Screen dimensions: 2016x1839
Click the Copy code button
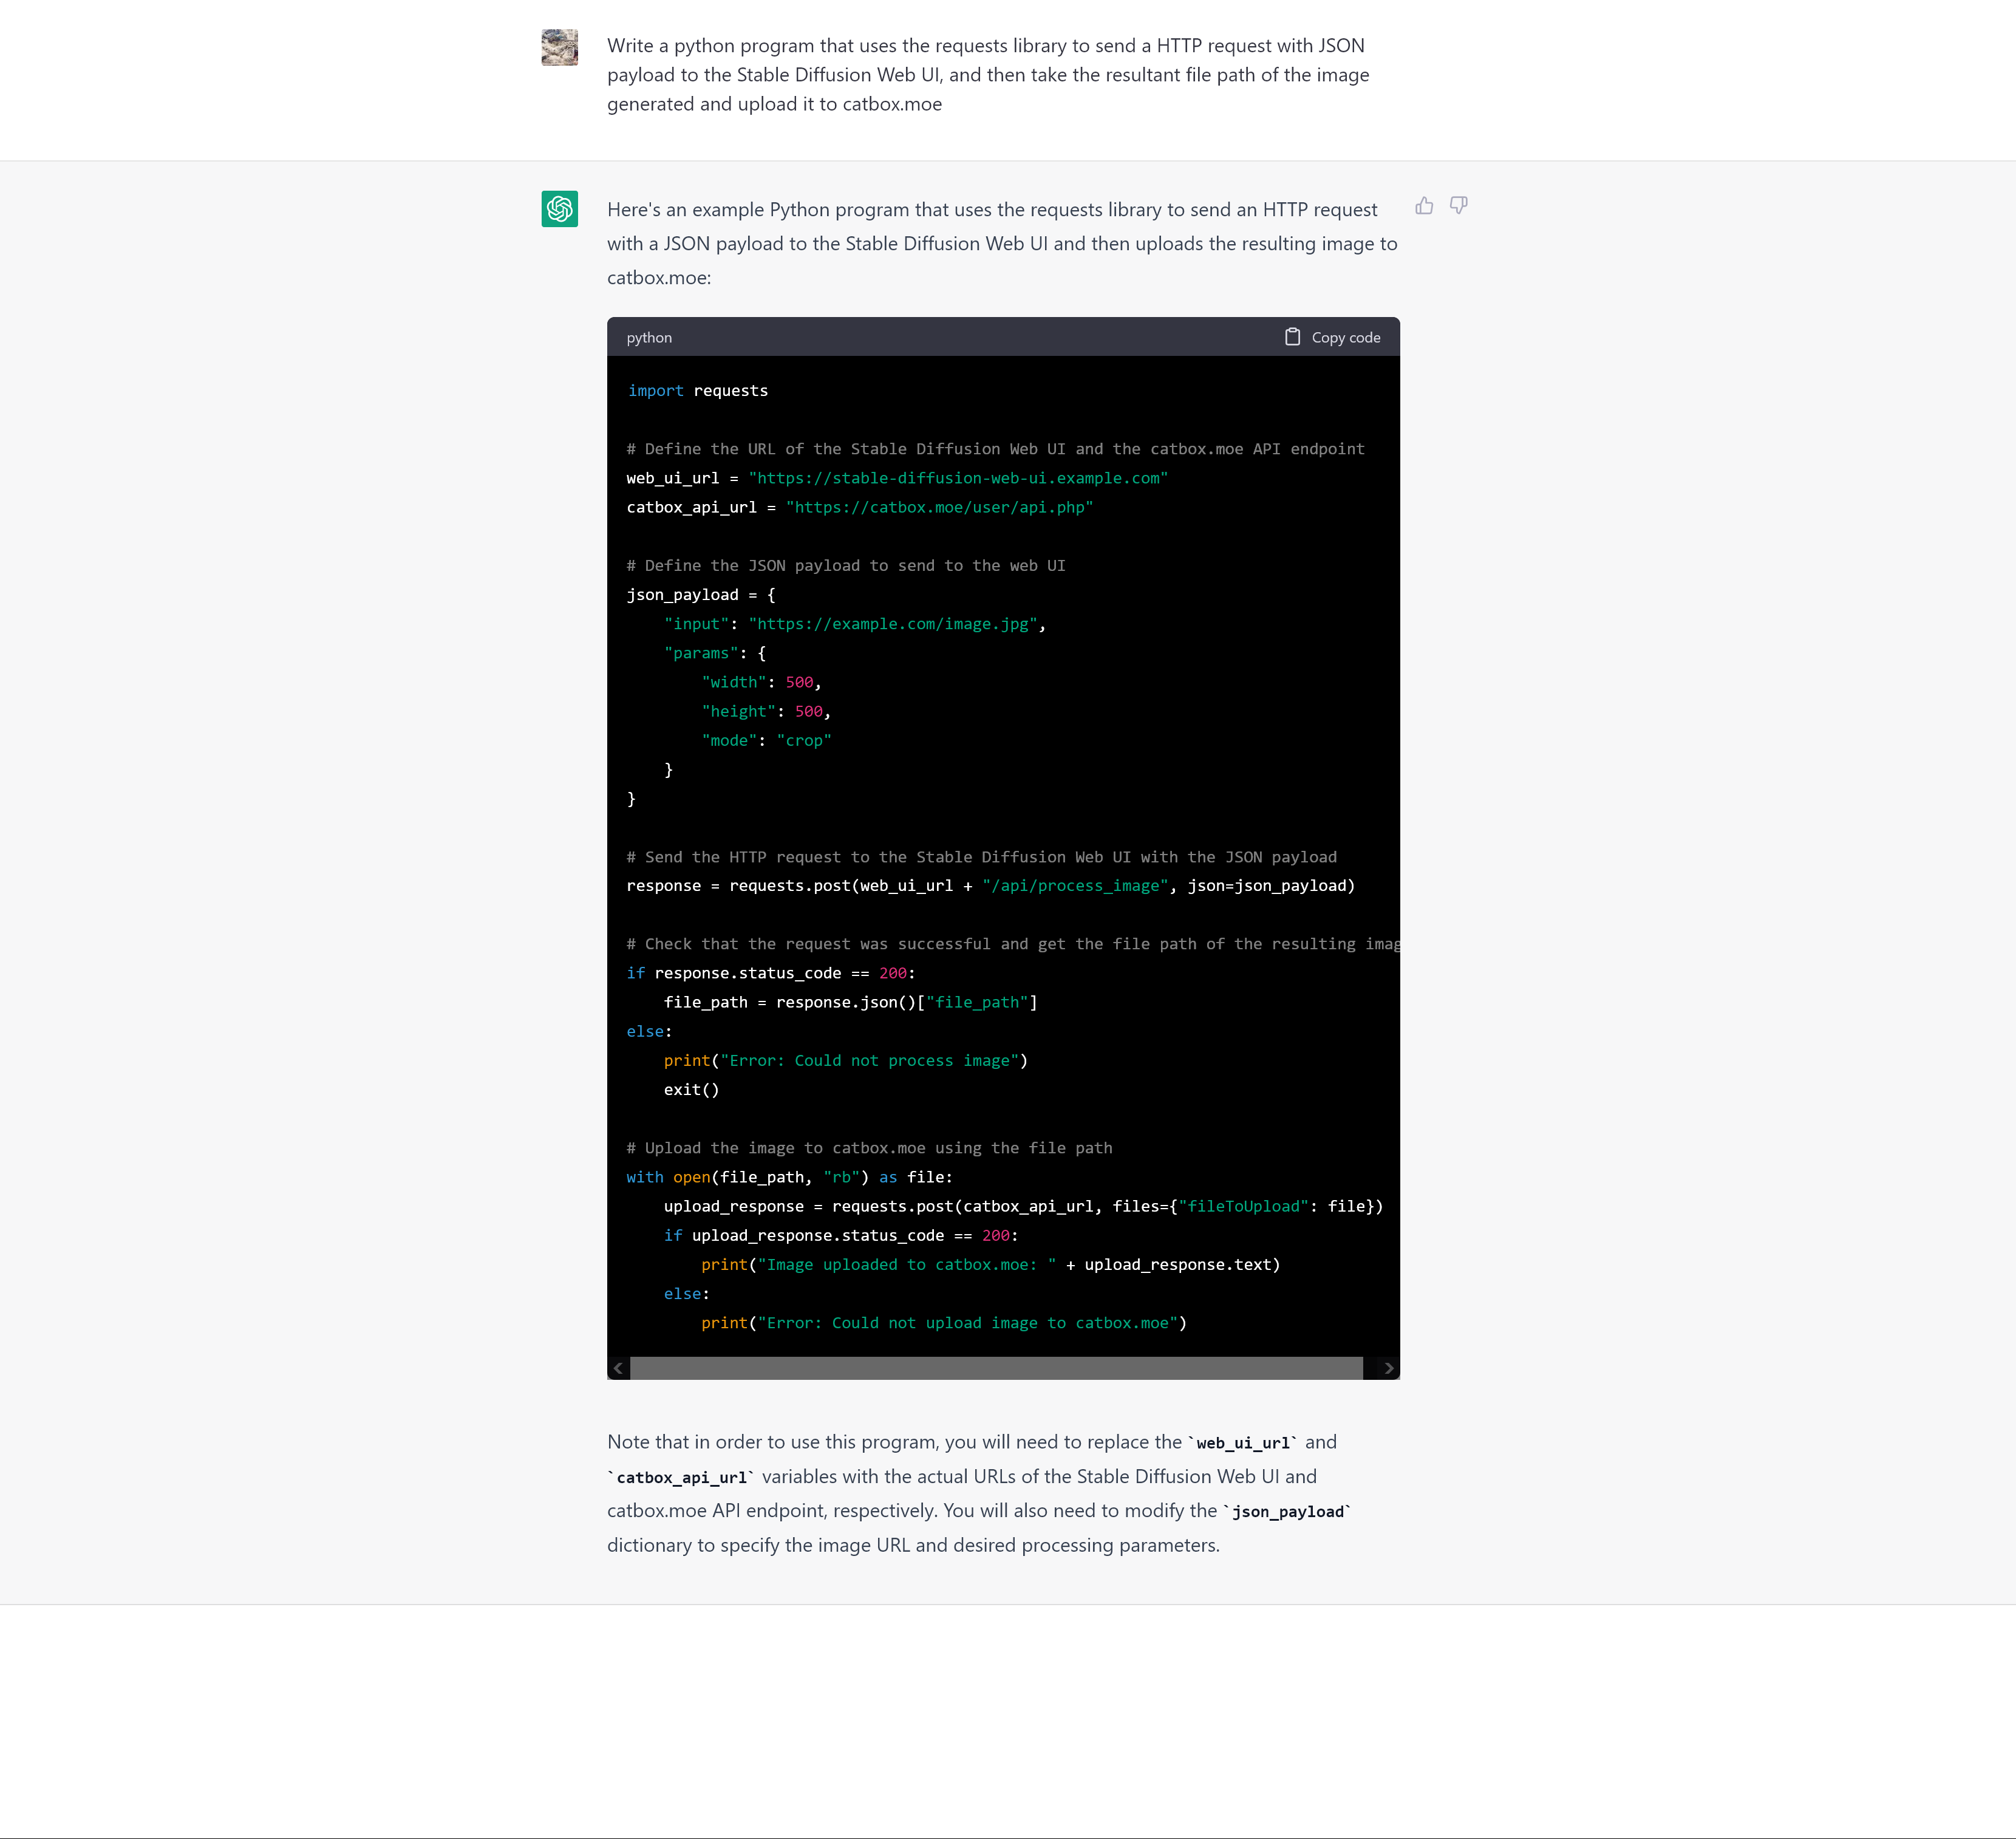click(x=1332, y=337)
